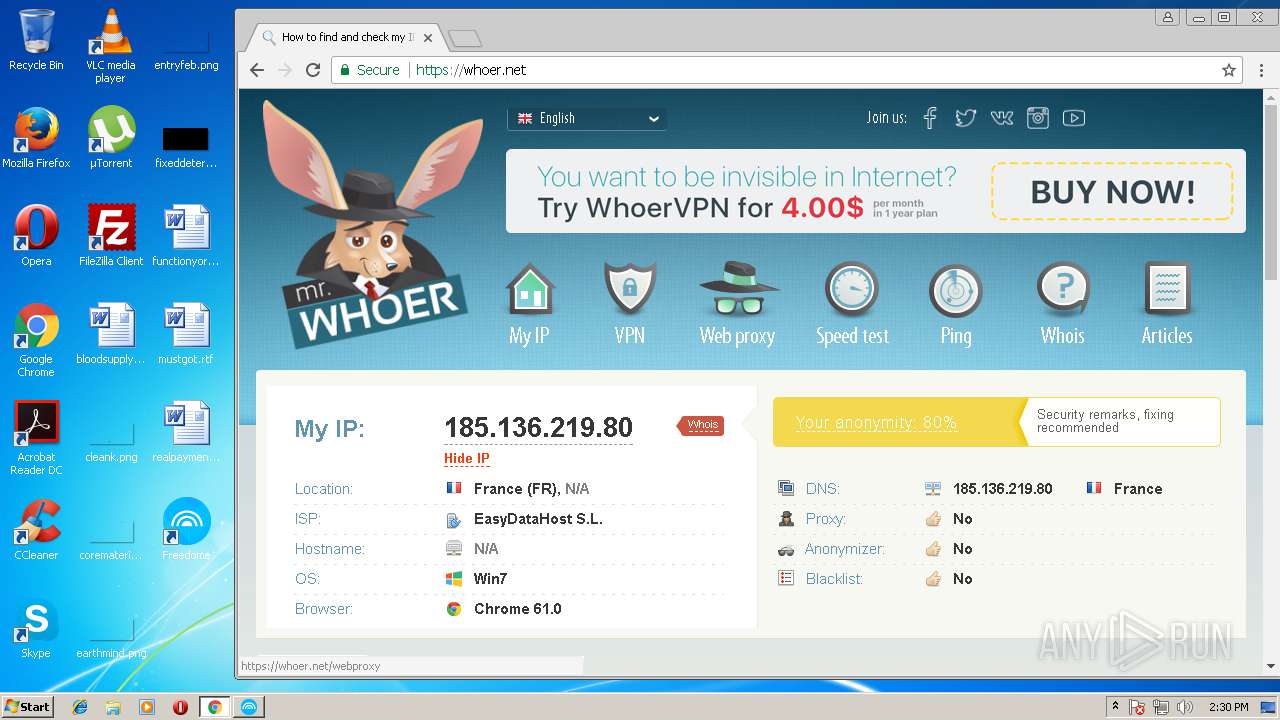Open the Ping radar icon
Viewport: 1280px width, 720px height.
pos(956,290)
